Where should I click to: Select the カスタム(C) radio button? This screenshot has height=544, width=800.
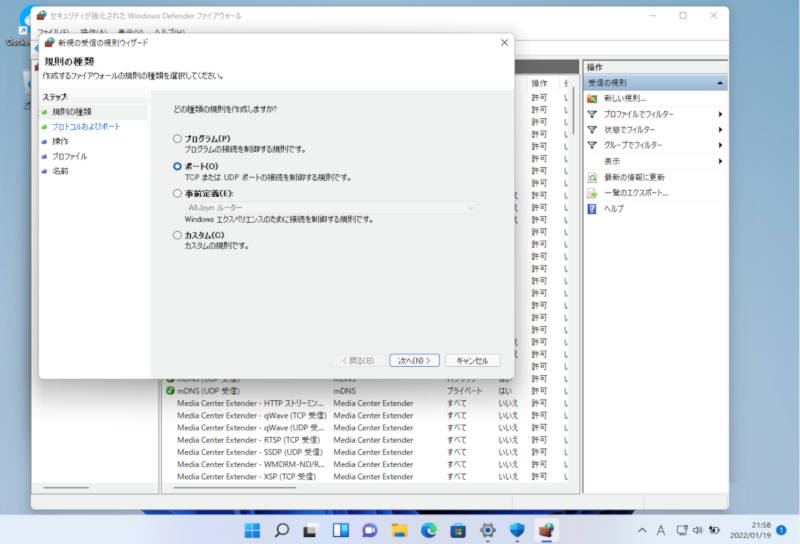pyautogui.click(x=177, y=235)
